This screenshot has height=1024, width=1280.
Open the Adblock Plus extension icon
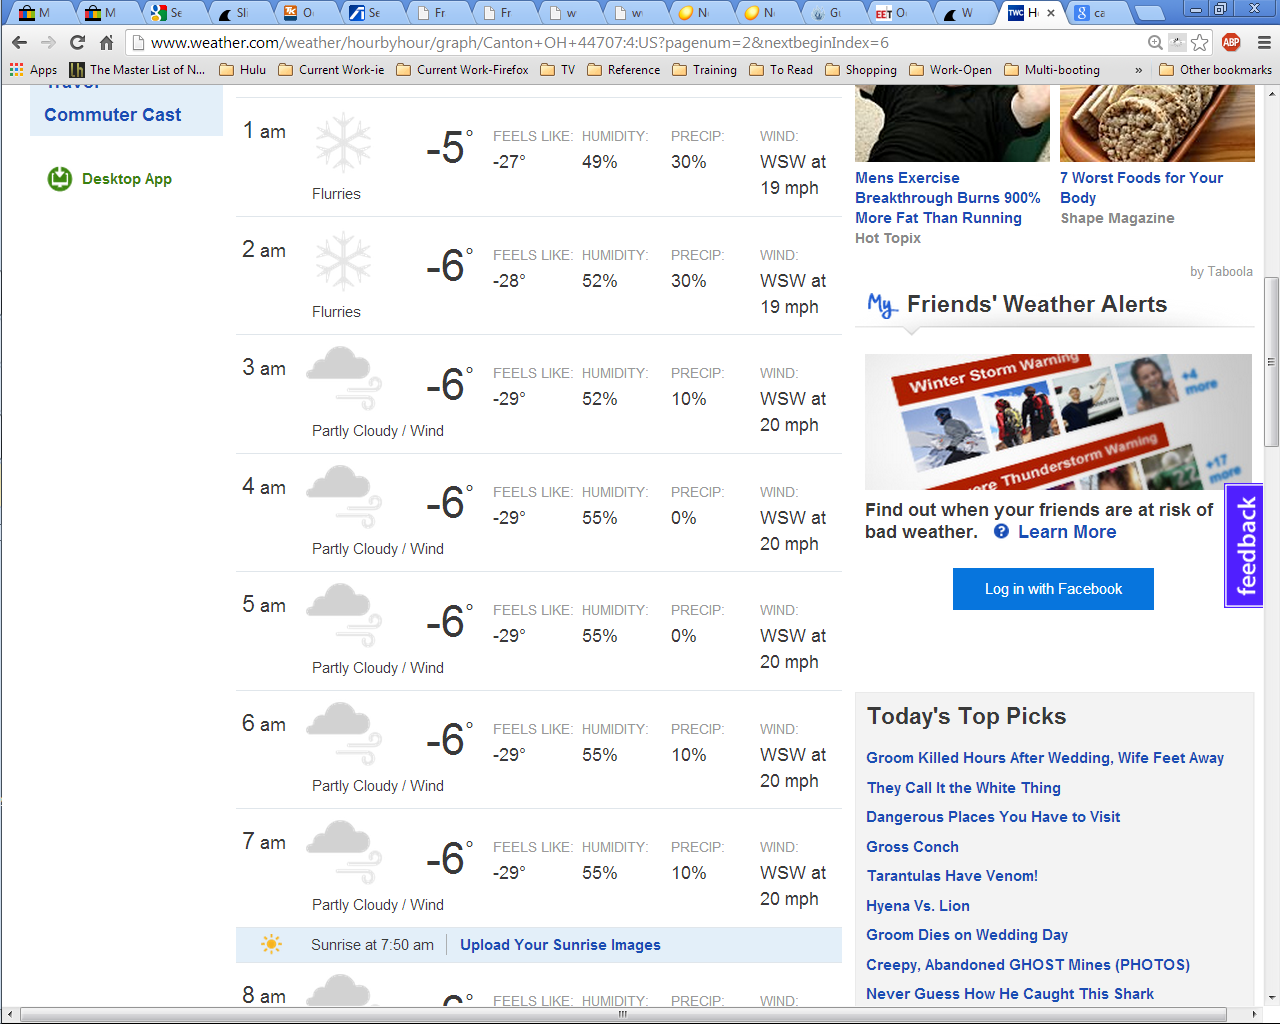point(1231,42)
